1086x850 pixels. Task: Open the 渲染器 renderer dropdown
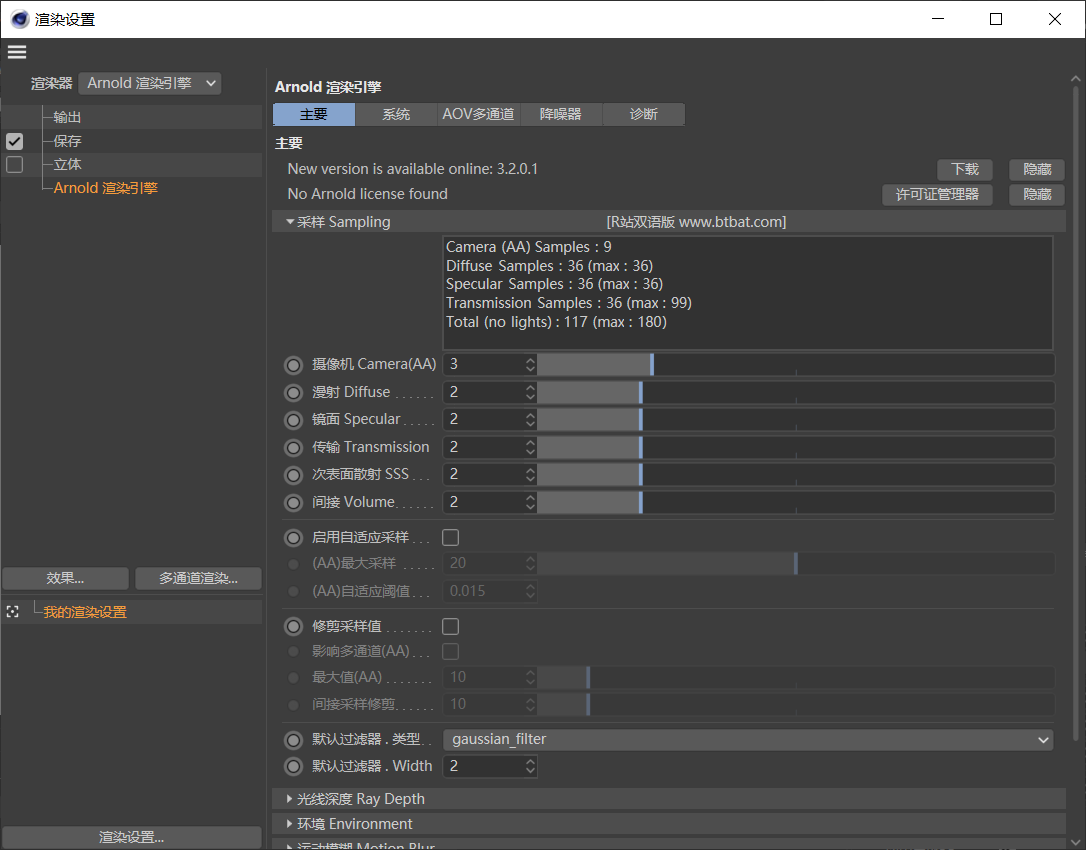(150, 84)
